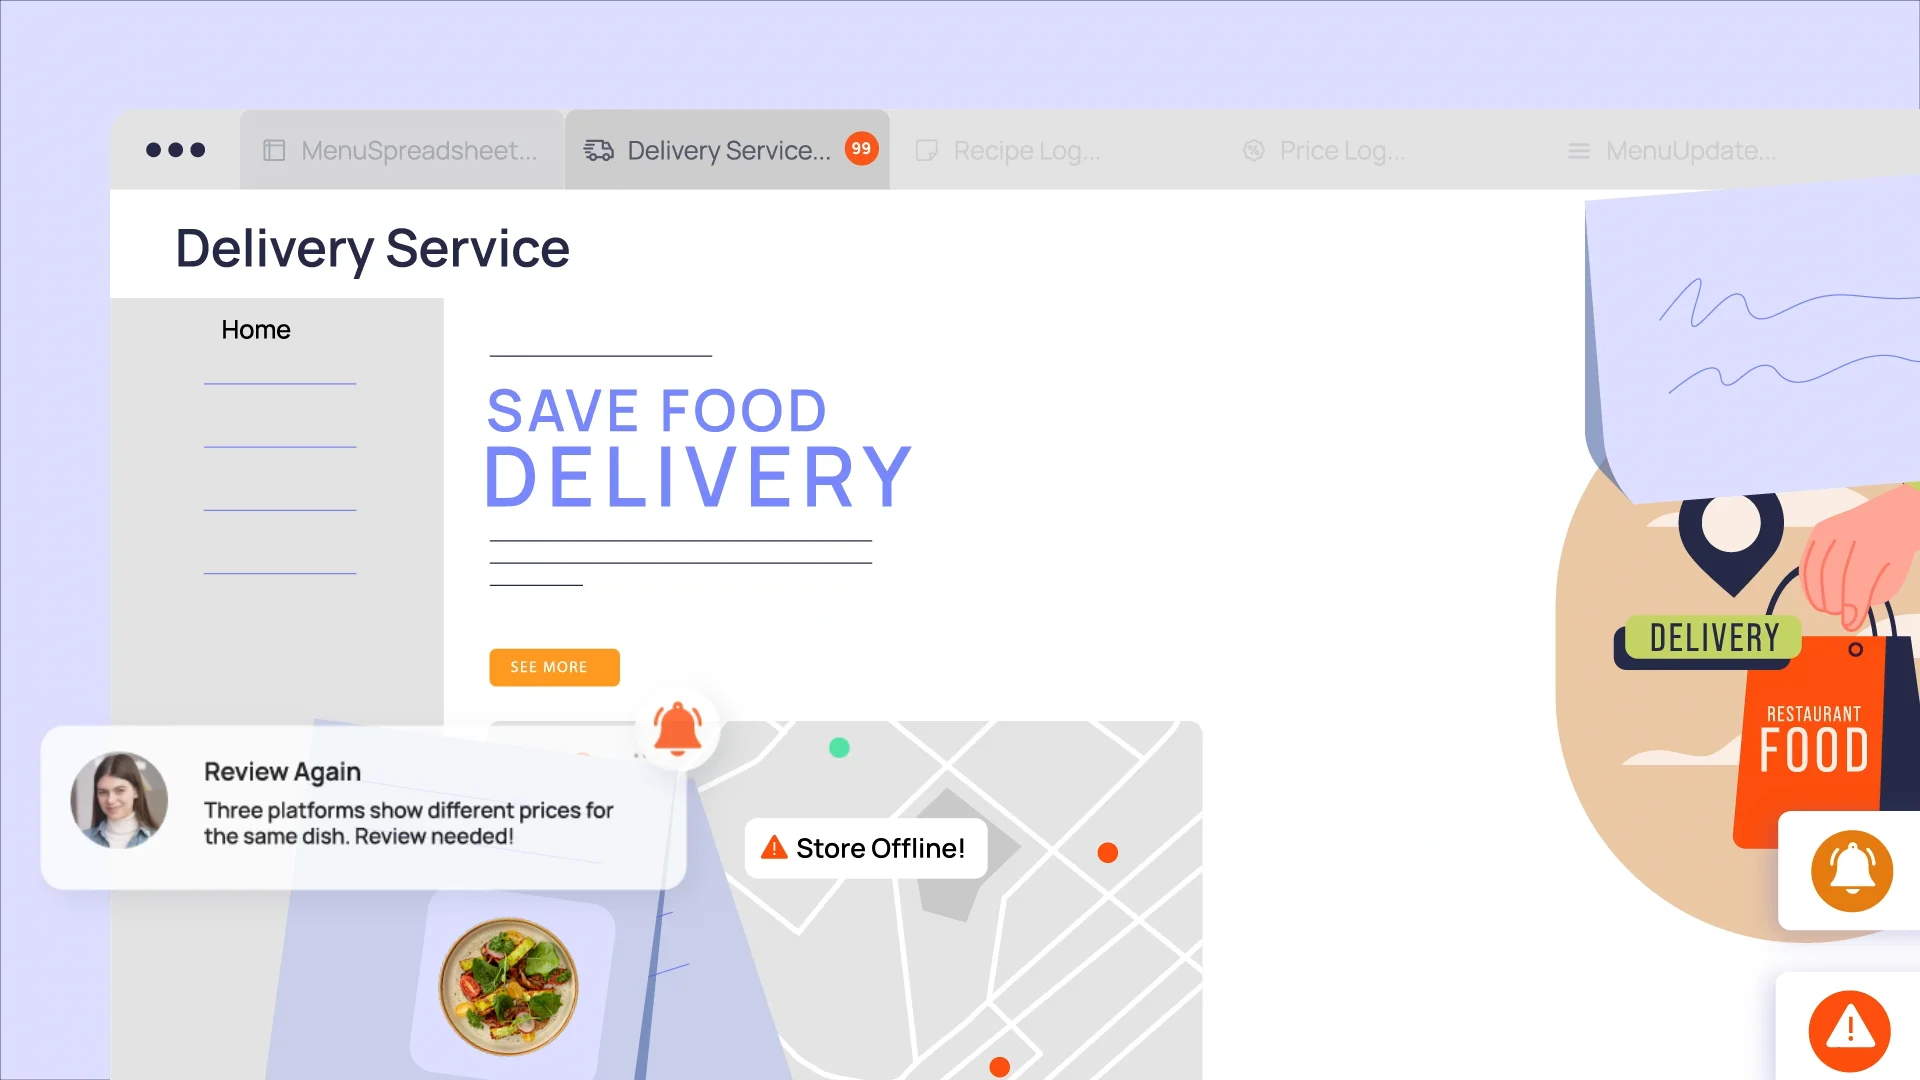1920x1080 pixels.
Task: Click the green marker on the map
Action: [839, 747]
